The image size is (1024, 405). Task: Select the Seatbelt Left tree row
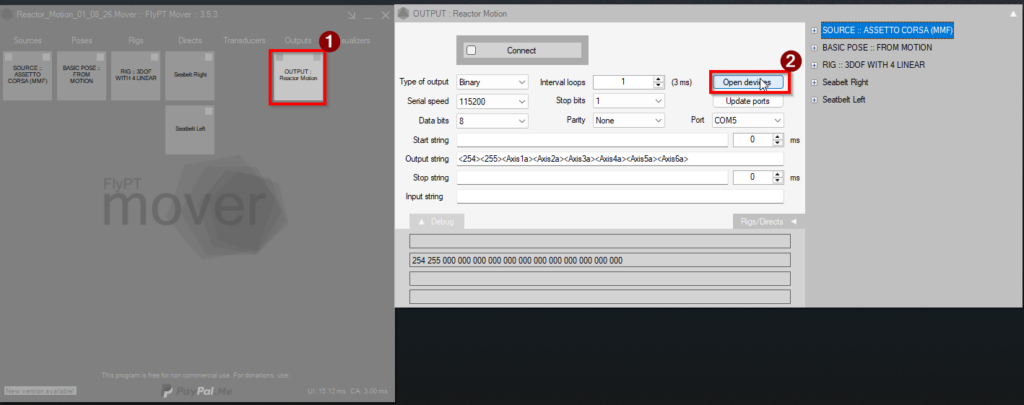pyautogui.click(x=844, y=100)
